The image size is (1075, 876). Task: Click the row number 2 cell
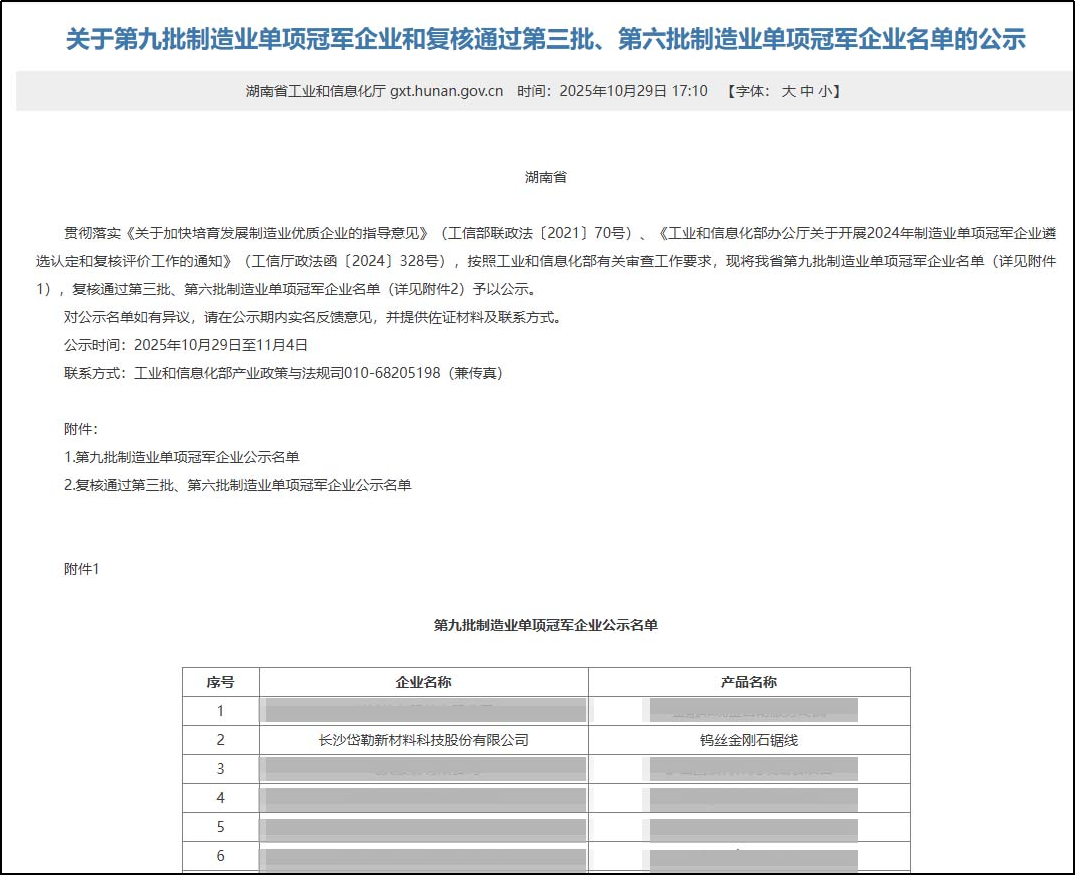coord(221,740)
